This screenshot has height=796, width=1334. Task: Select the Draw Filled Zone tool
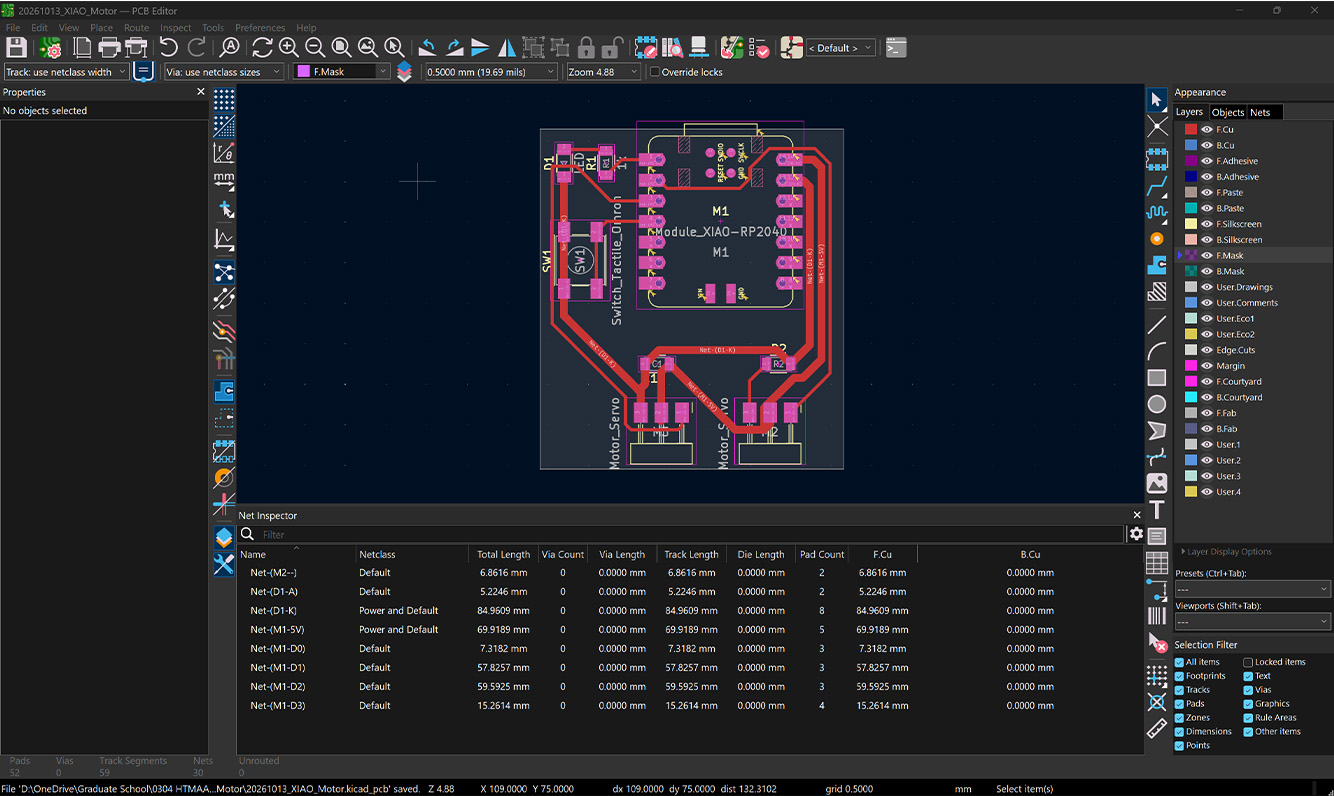pyautogui.click(x=1157, y=265)
